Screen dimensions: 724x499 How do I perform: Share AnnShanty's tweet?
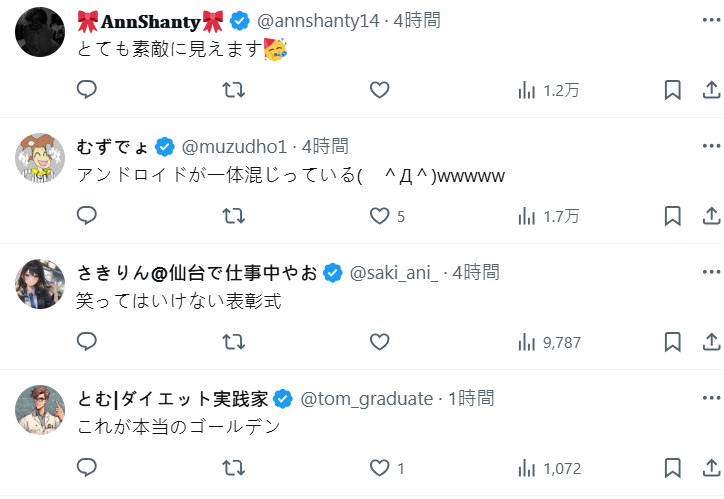[x=711, y=90]
